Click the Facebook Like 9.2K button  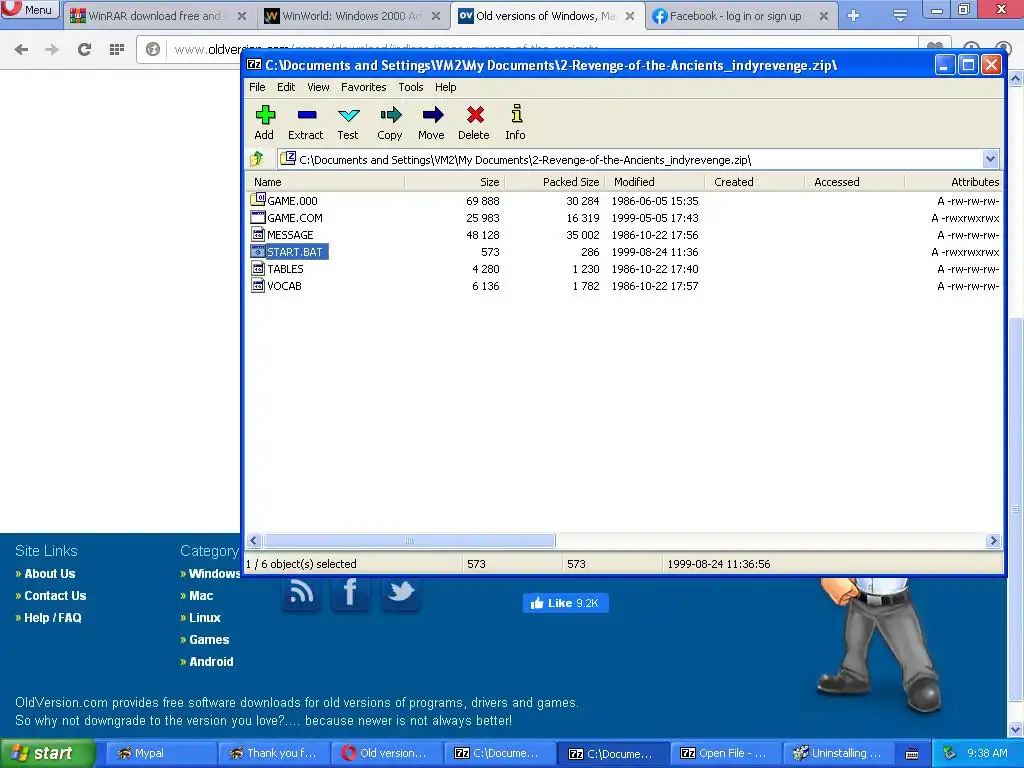point(566,603)
